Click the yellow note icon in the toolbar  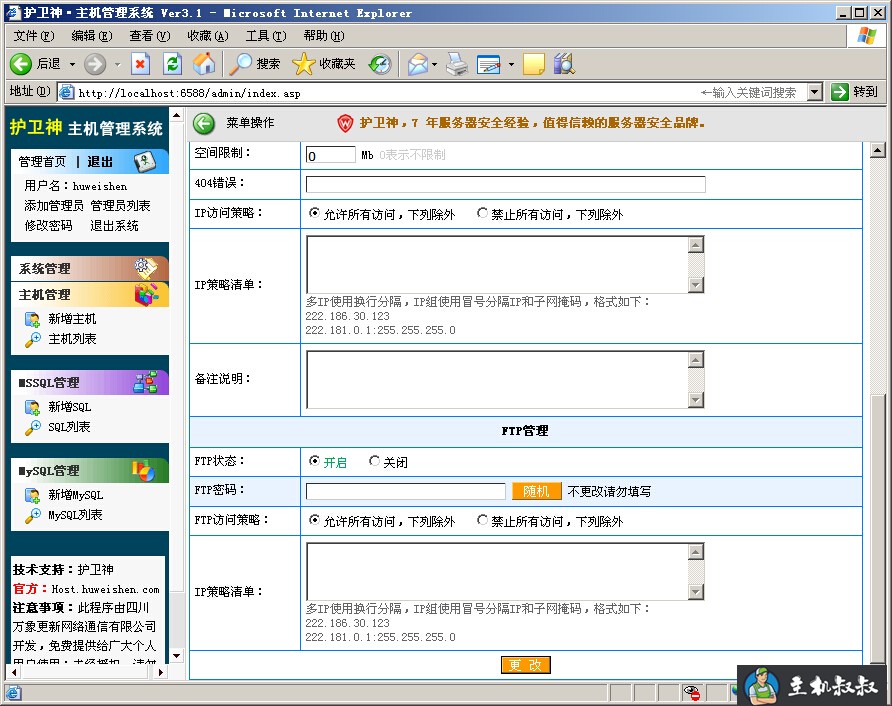click(x=534, y=64)
